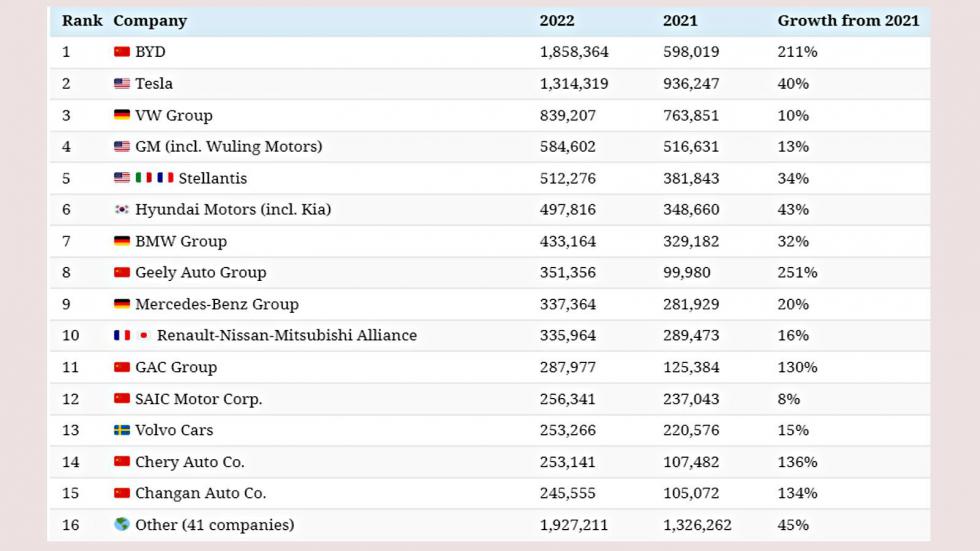Viewport: 980px width, 551px height.
Task: Click Tesla's 2021 value 936,247
Action: pos(691,84)
